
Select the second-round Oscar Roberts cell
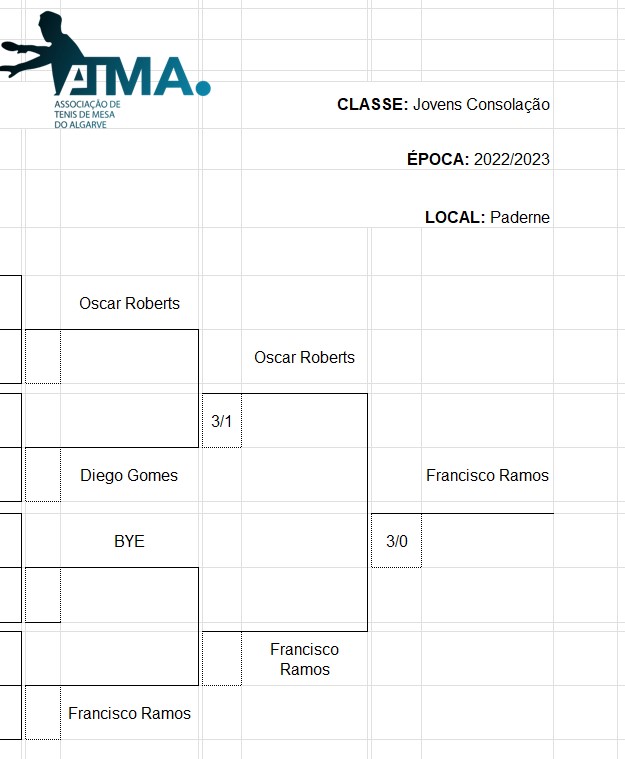coord(304,357)
